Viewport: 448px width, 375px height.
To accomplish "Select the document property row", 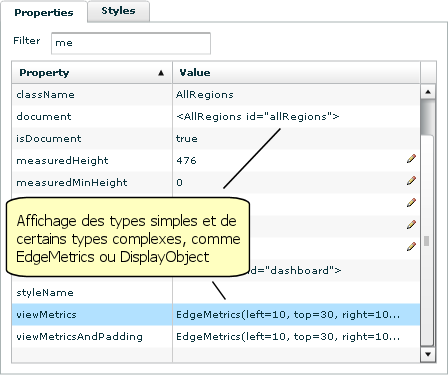I will (216, 117).
